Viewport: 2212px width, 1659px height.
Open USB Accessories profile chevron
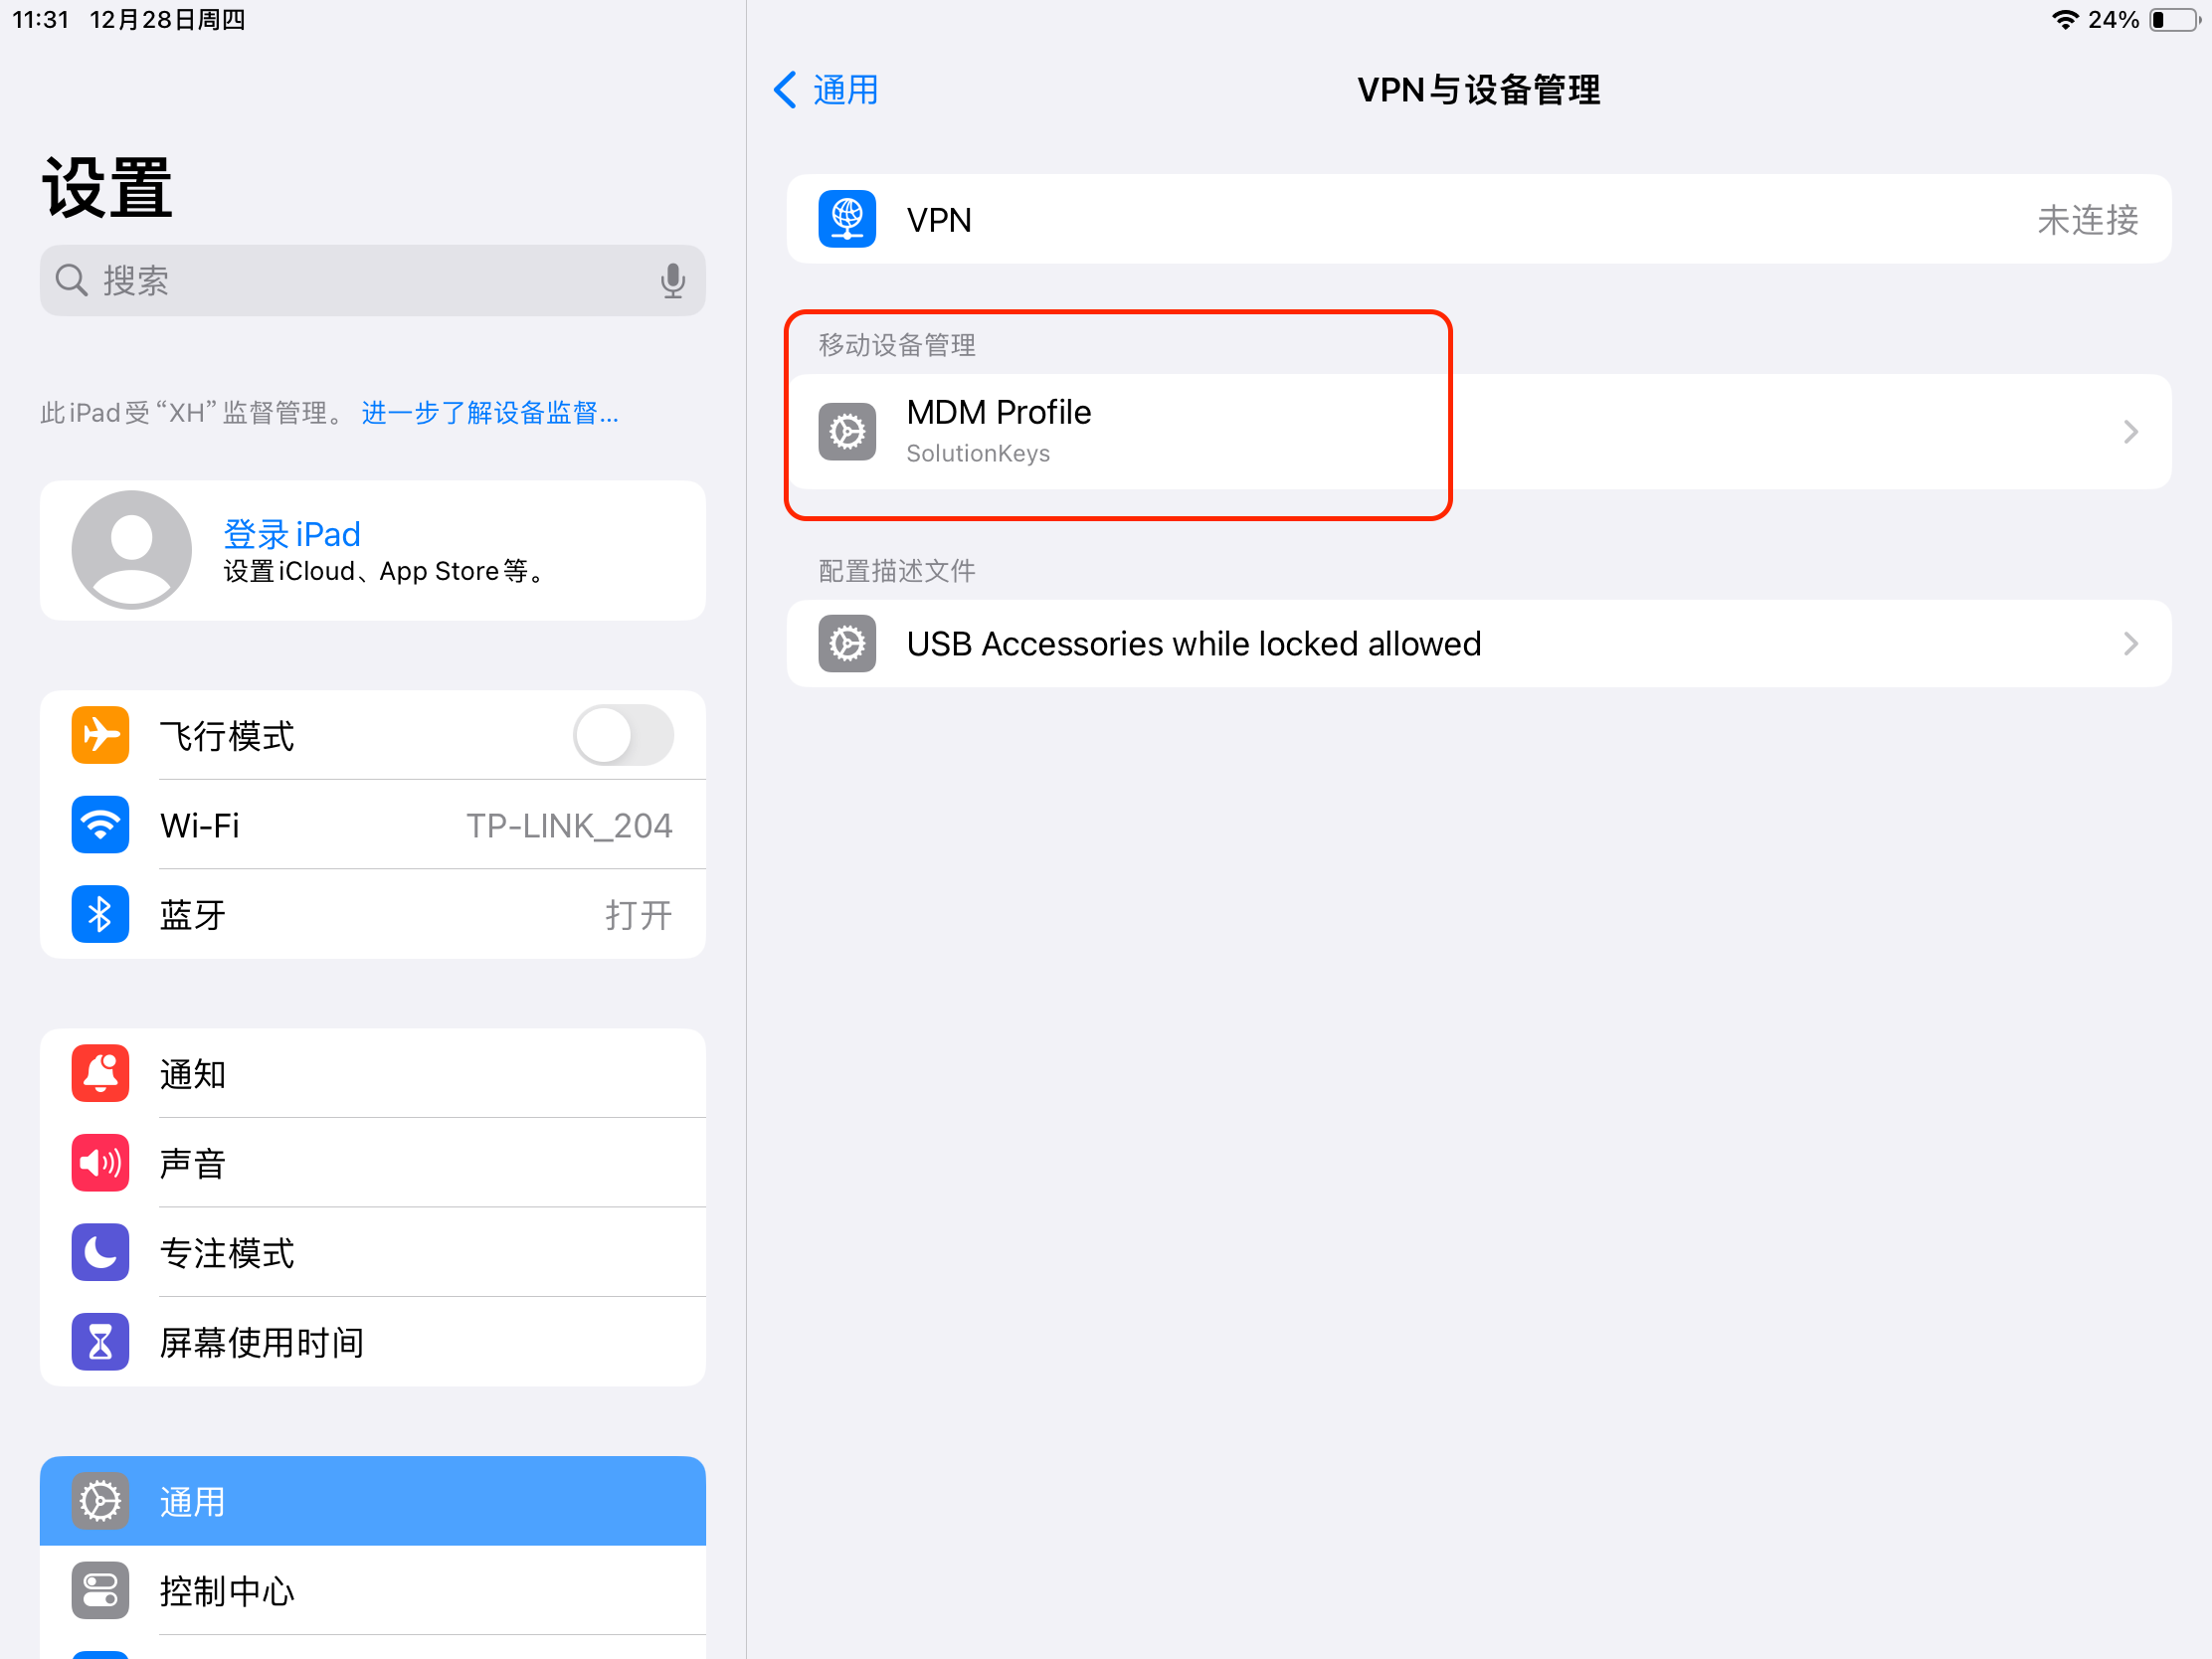pos(2130,643)
